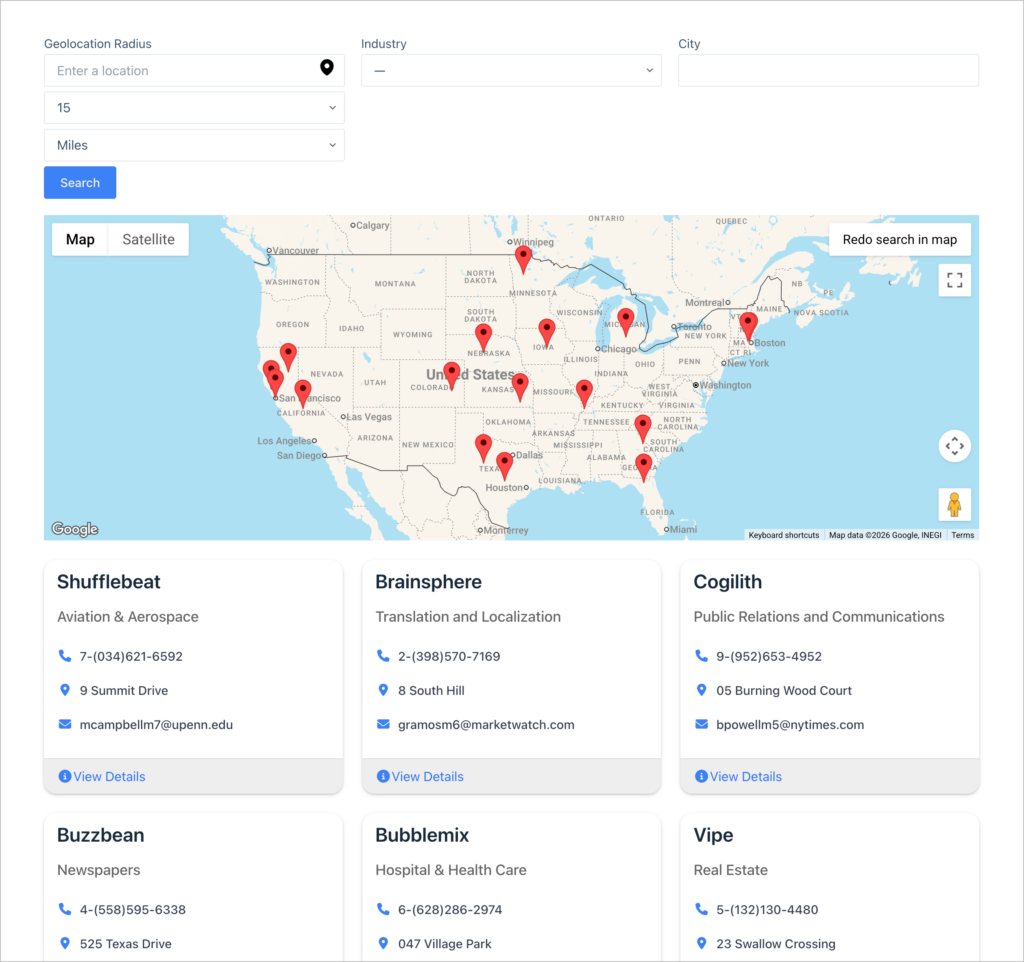Open the Industry dropdown
1024x962 pixels.
(511, 70)
